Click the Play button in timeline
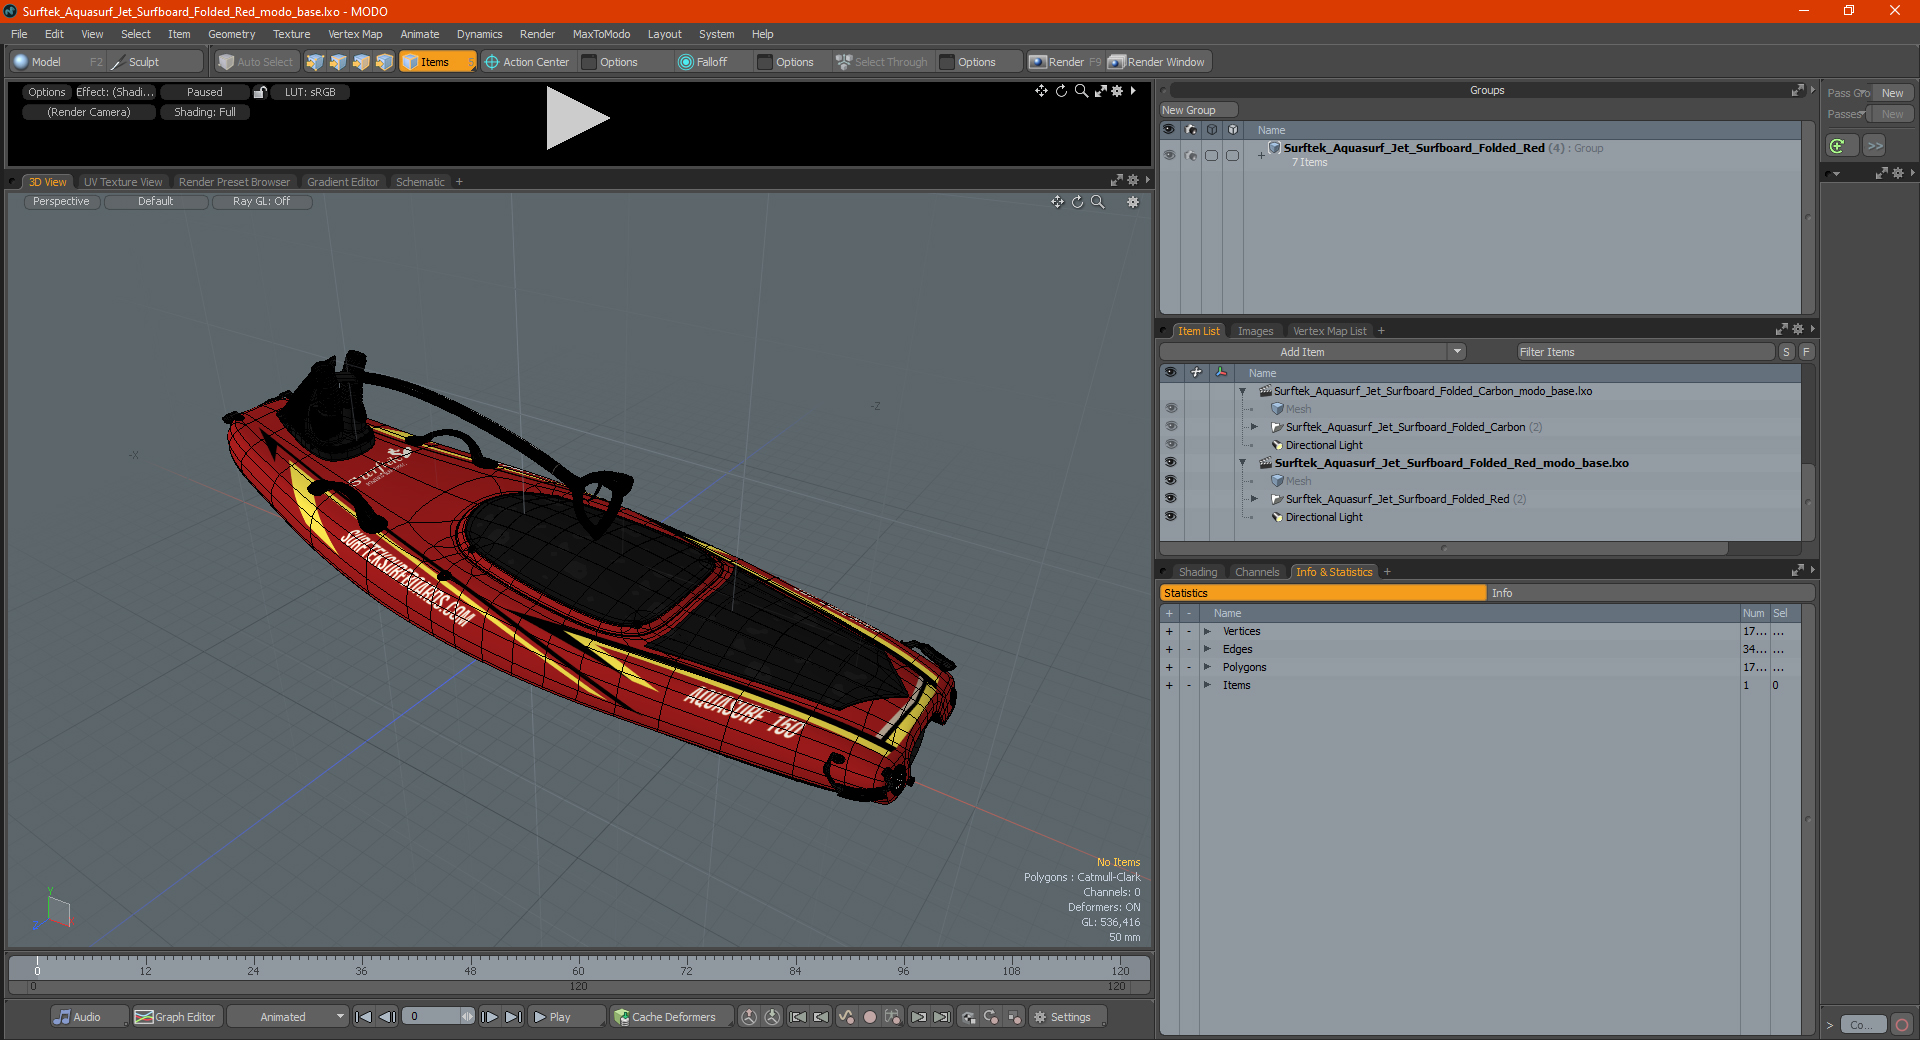 tap(565, 1017)
